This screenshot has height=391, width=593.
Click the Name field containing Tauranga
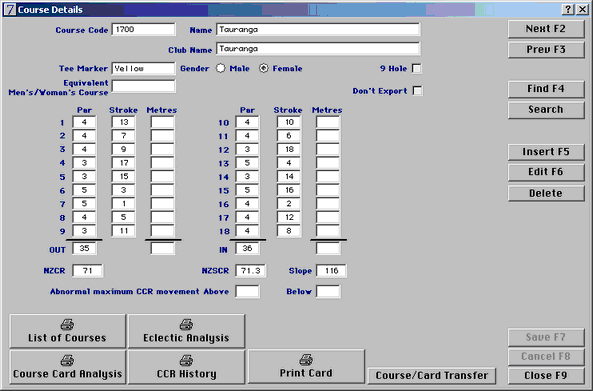point(318,29)
